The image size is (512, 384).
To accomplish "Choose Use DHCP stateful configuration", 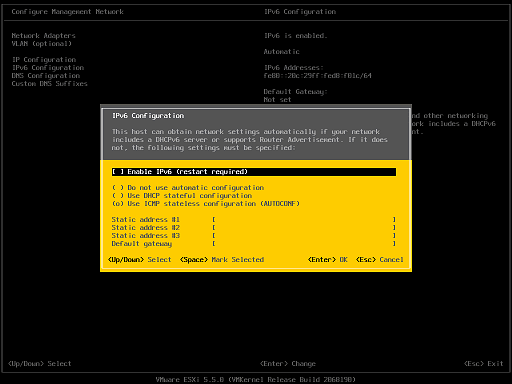I will 182,196.
